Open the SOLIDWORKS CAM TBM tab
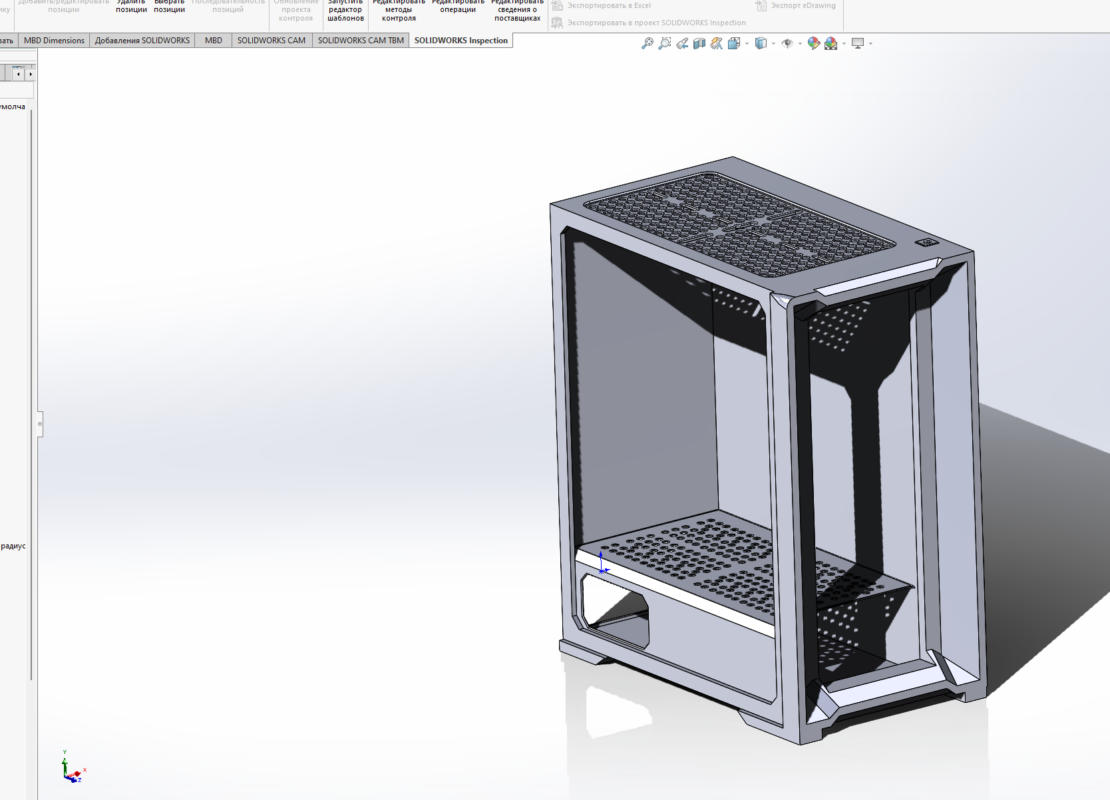 click(360, 40)
